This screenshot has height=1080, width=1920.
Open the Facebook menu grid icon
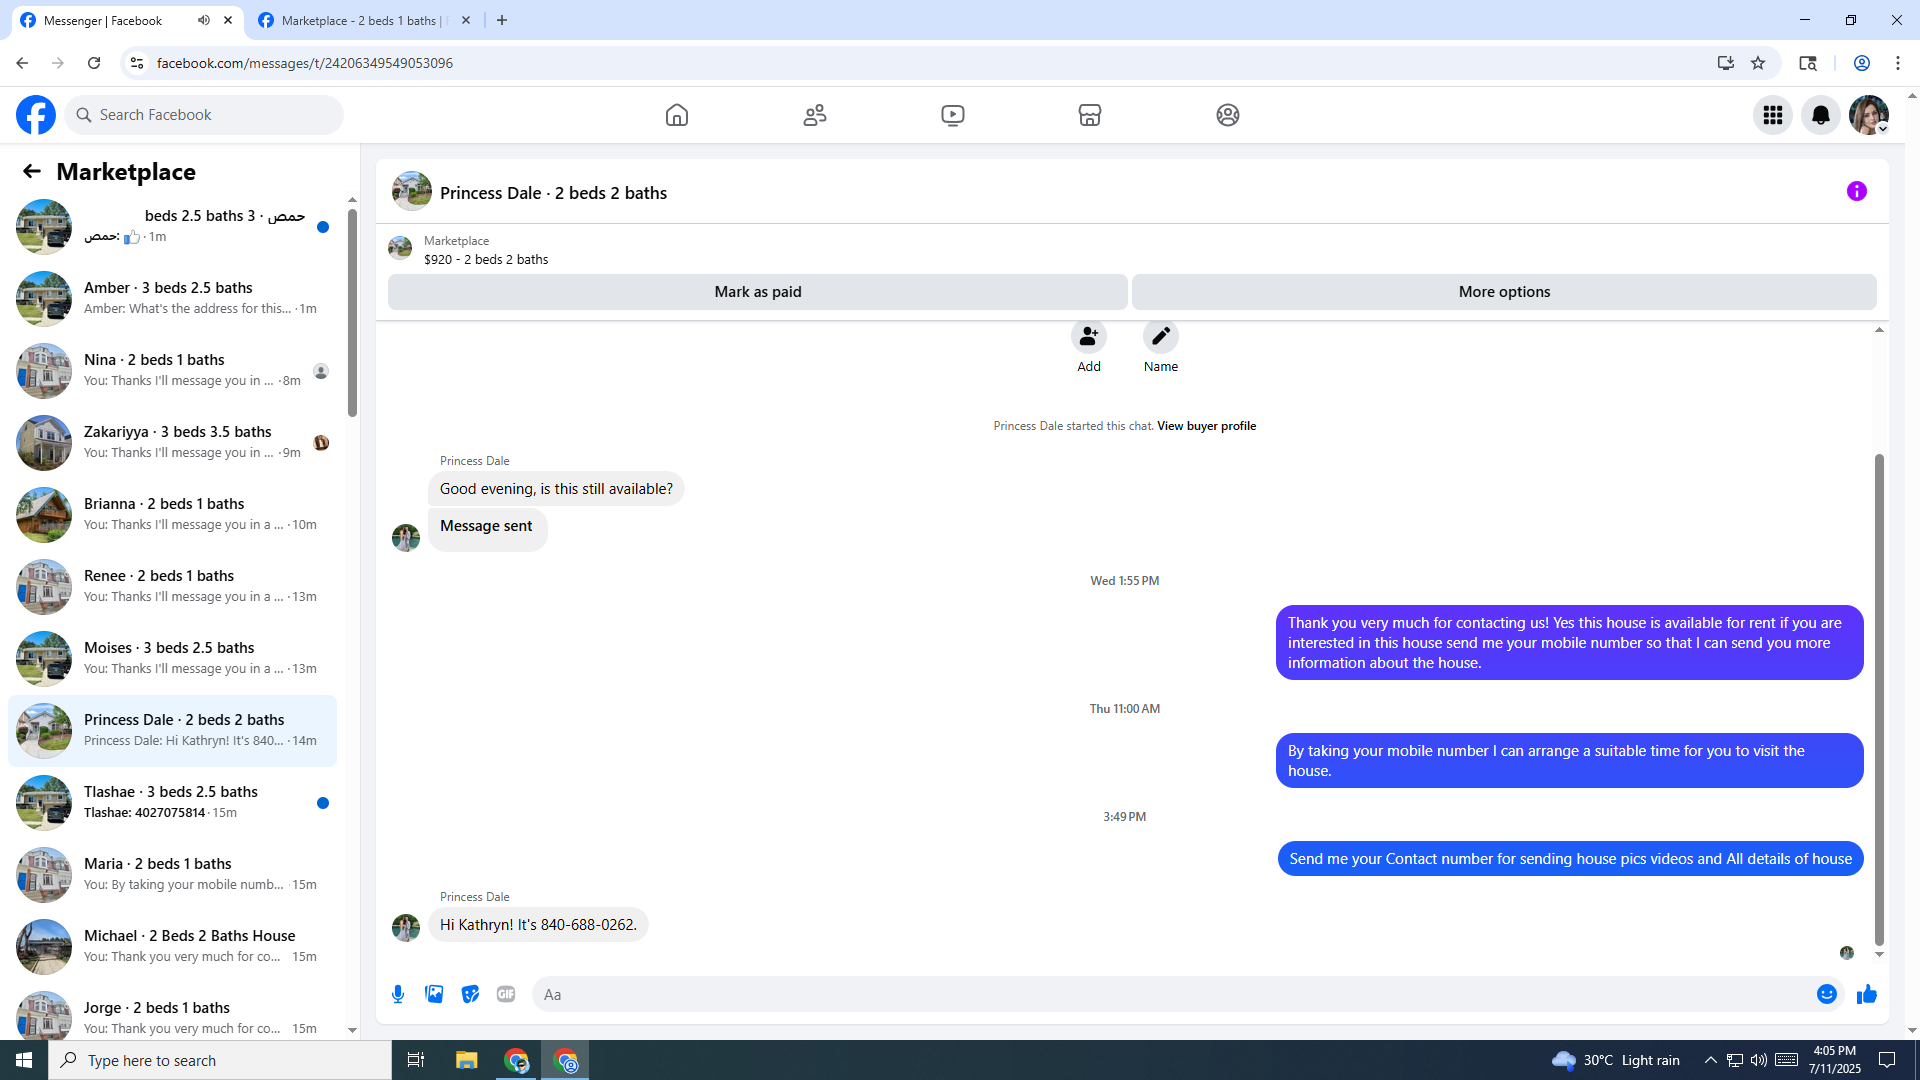click(x=1773, y=115)
